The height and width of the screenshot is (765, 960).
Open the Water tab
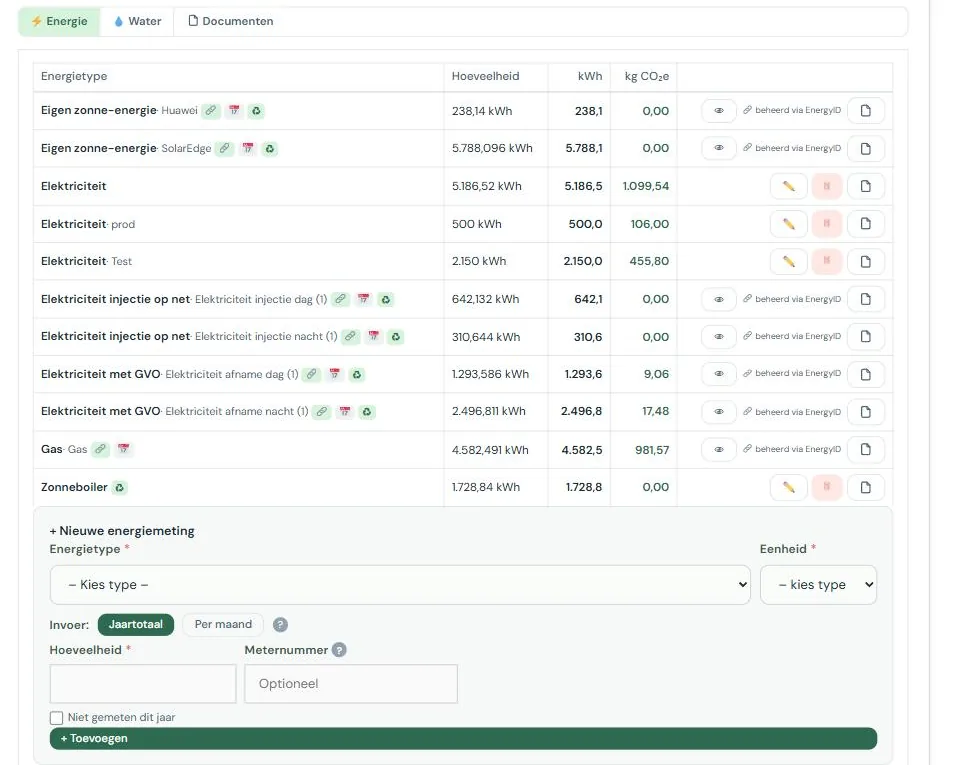137,21
